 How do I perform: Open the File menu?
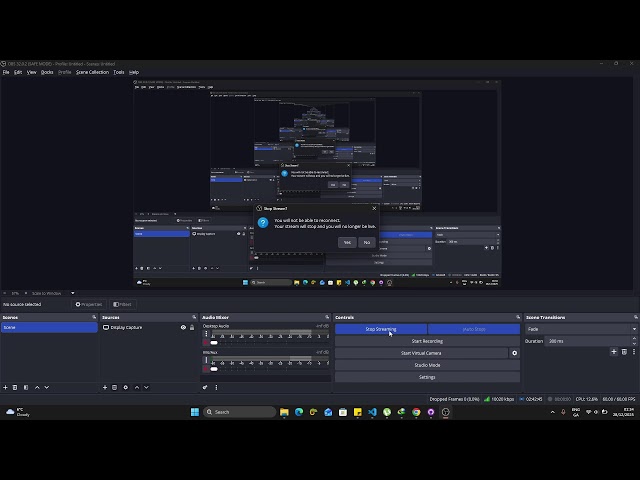tap(6, 72)
